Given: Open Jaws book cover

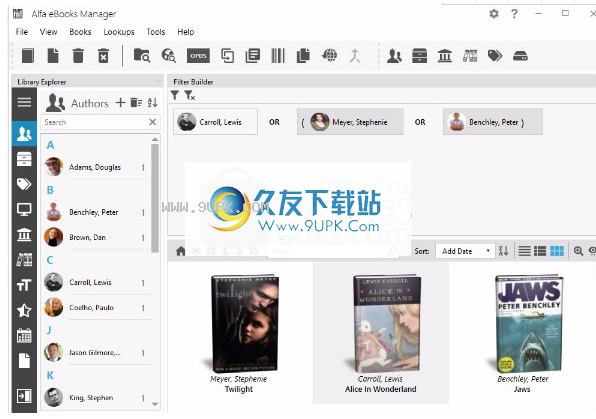Looking at the screenshot, I should tap(529, 324).
